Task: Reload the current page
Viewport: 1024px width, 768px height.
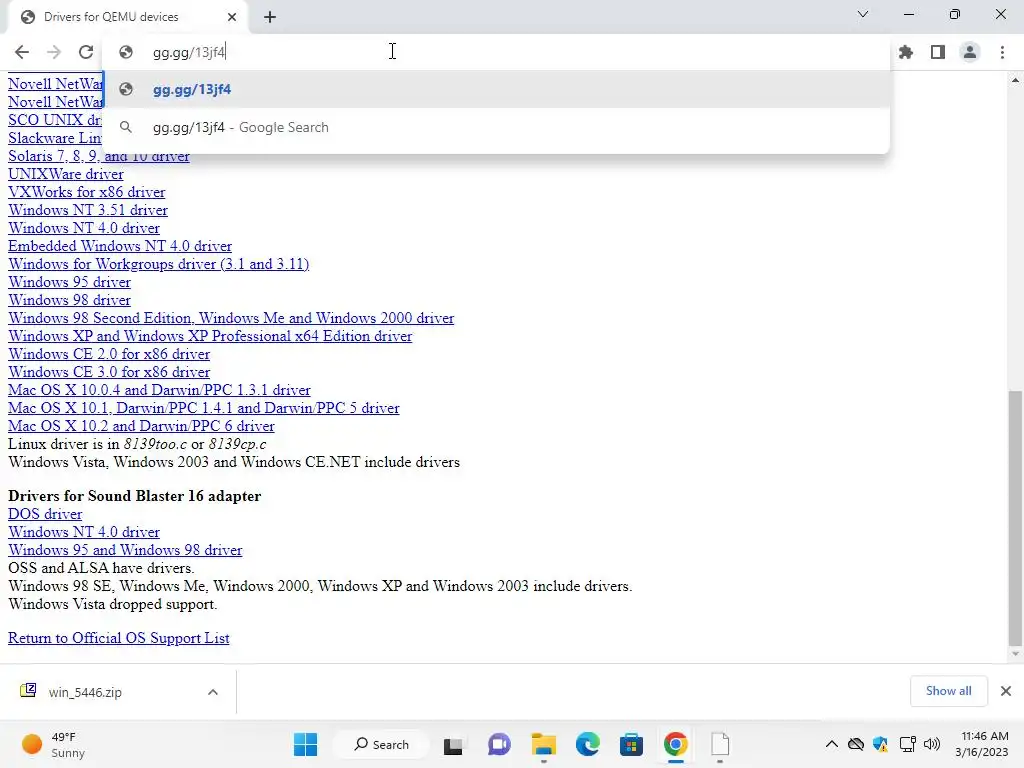Action: 86,52
